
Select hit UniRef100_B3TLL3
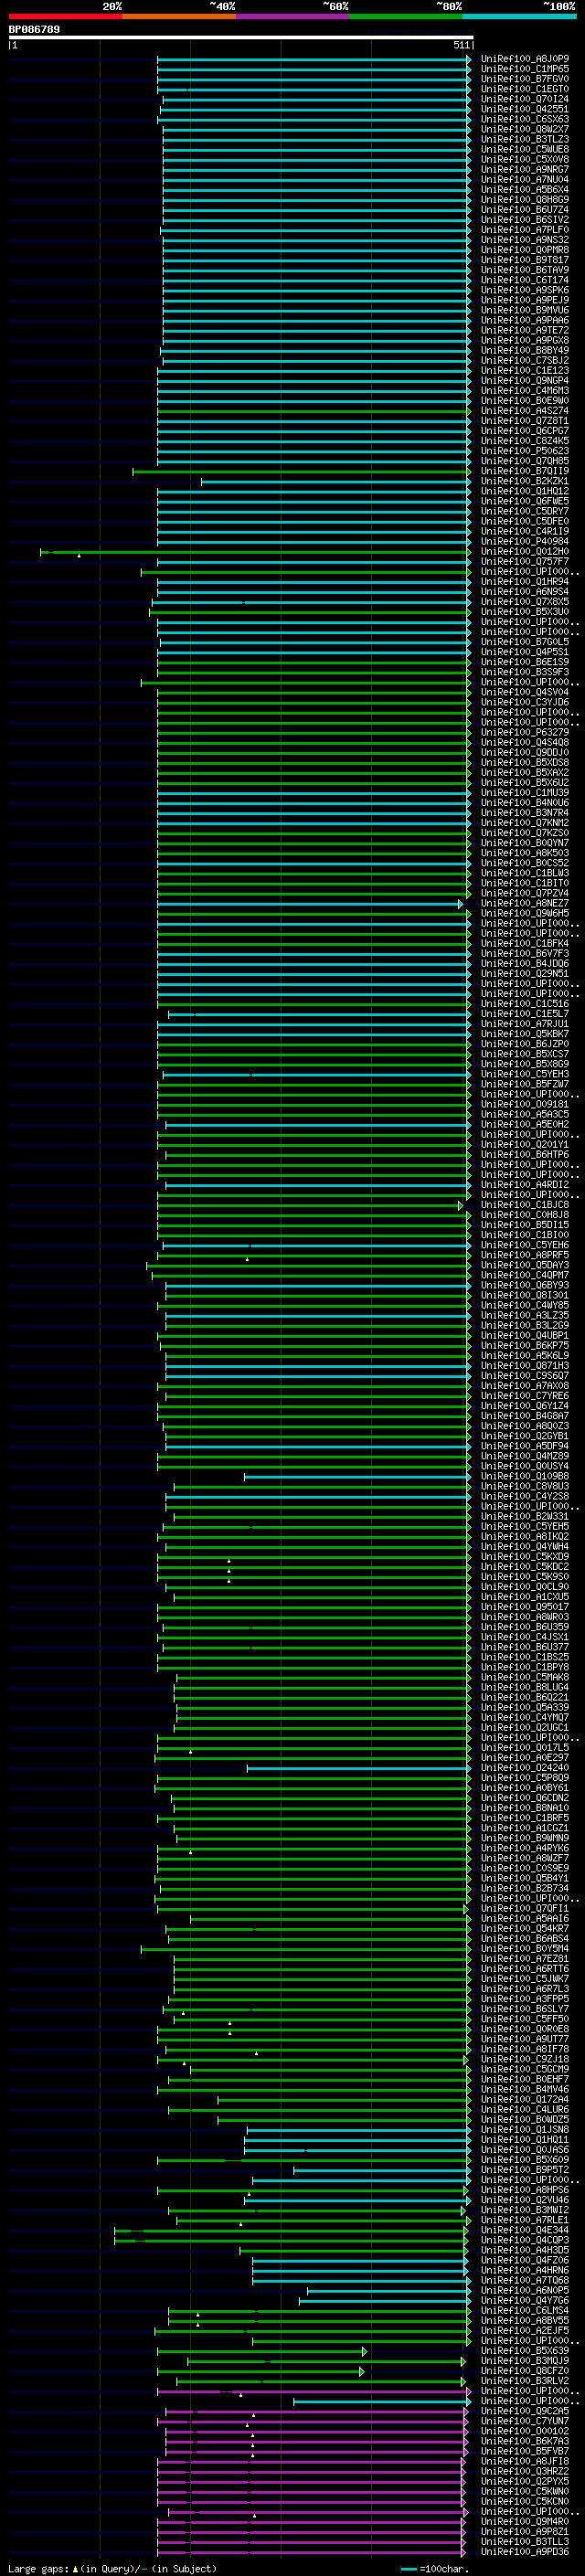pyautogui.click(x=525, y=2541)
